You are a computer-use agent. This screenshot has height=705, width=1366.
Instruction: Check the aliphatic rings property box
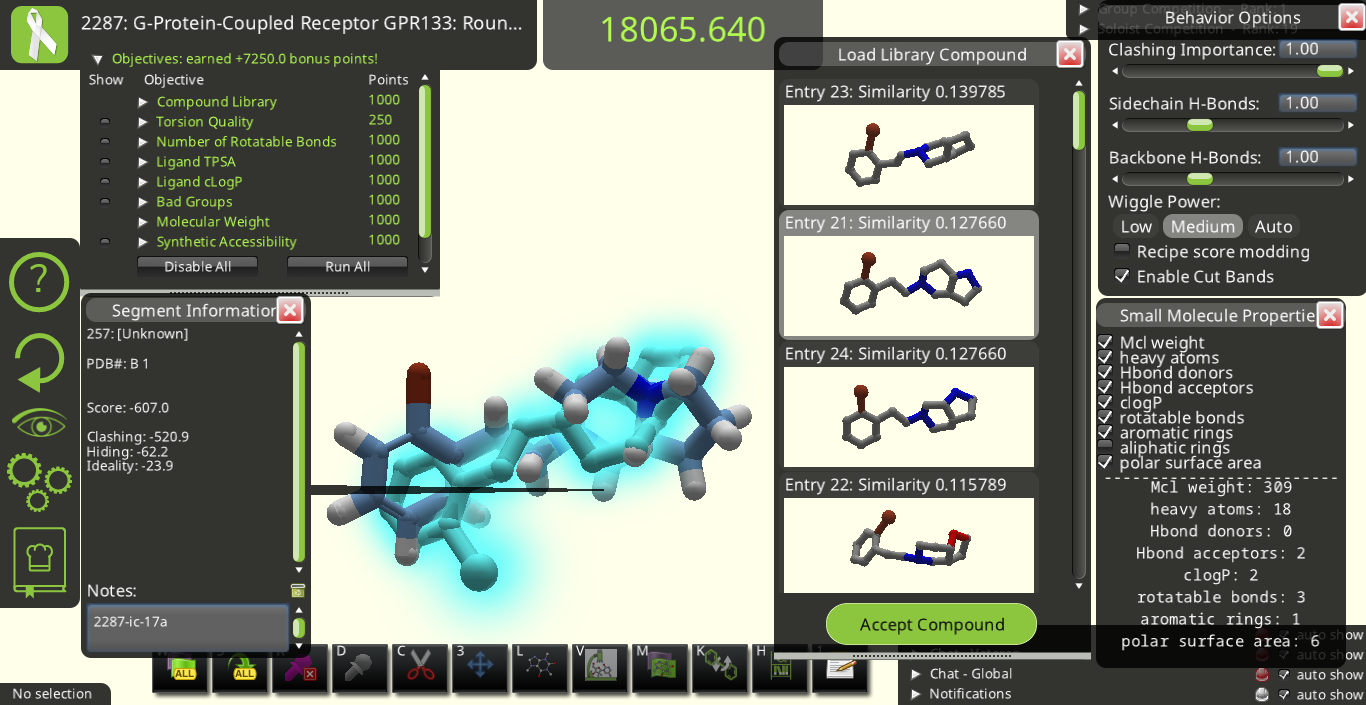pos(1105,448)
